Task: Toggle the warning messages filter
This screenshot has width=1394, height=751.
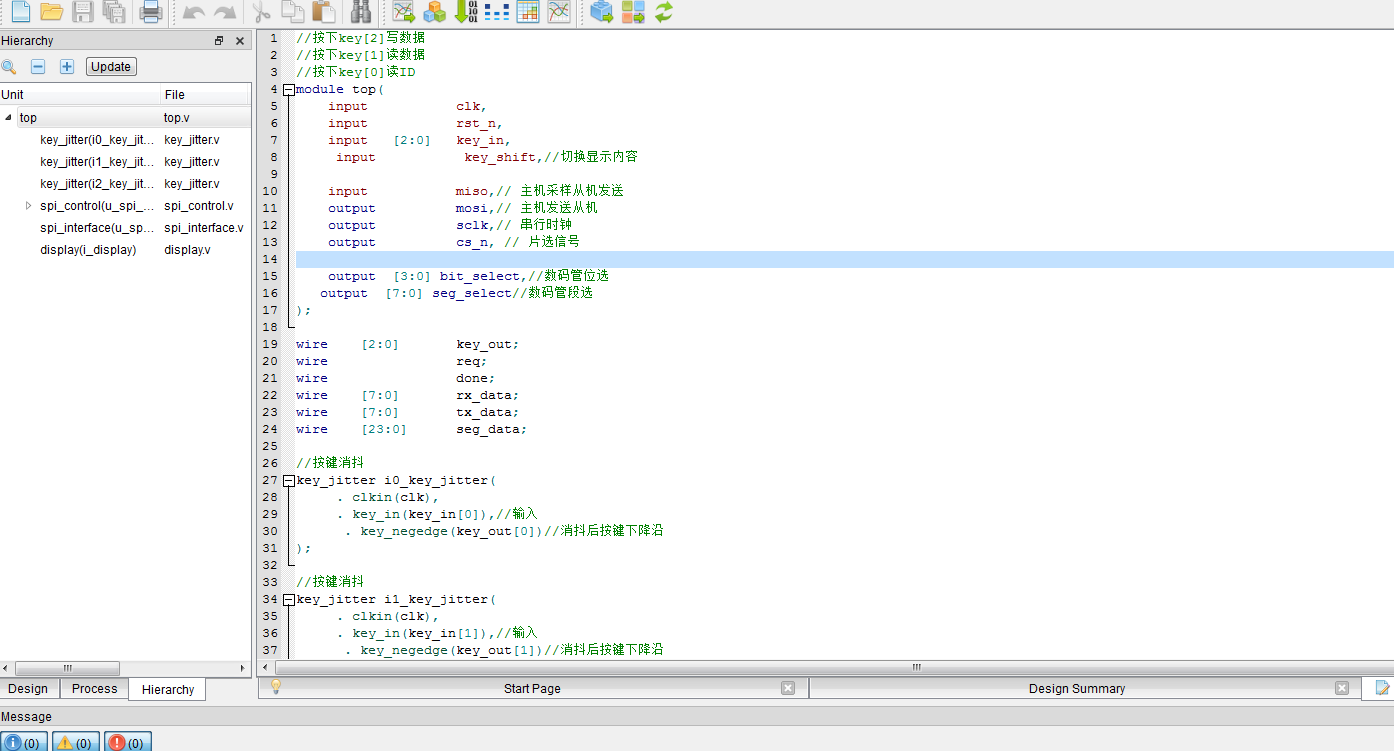Action: coord(75,742)
